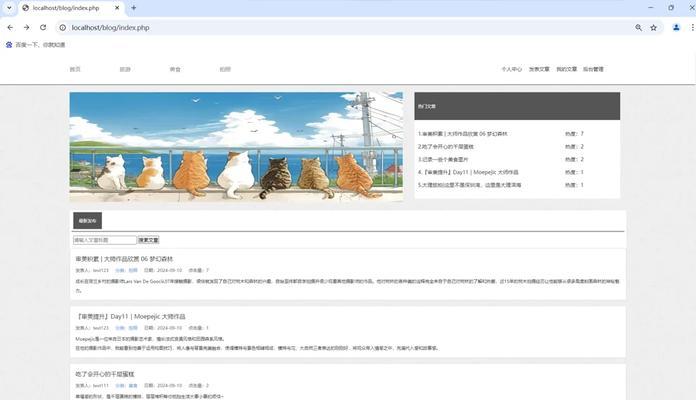Viewport: 696px width, 400px height.
Task: Click the 搜索文章 button
Action: (x=148, y=240)
